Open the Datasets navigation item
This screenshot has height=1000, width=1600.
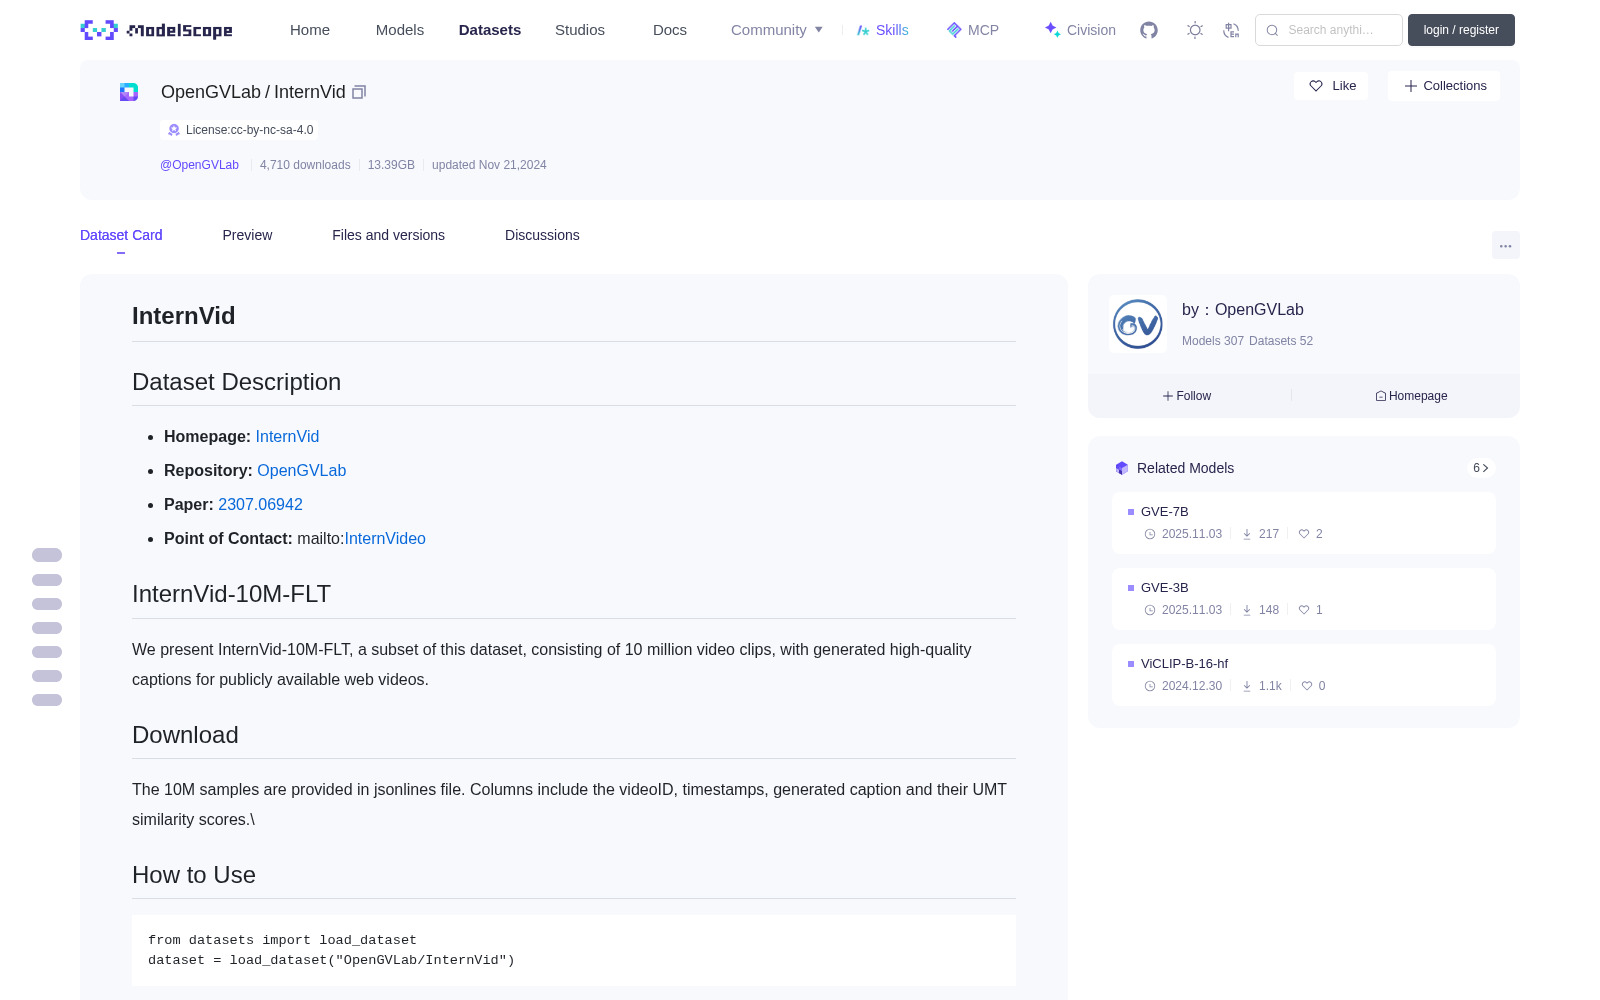coord(490,30)
